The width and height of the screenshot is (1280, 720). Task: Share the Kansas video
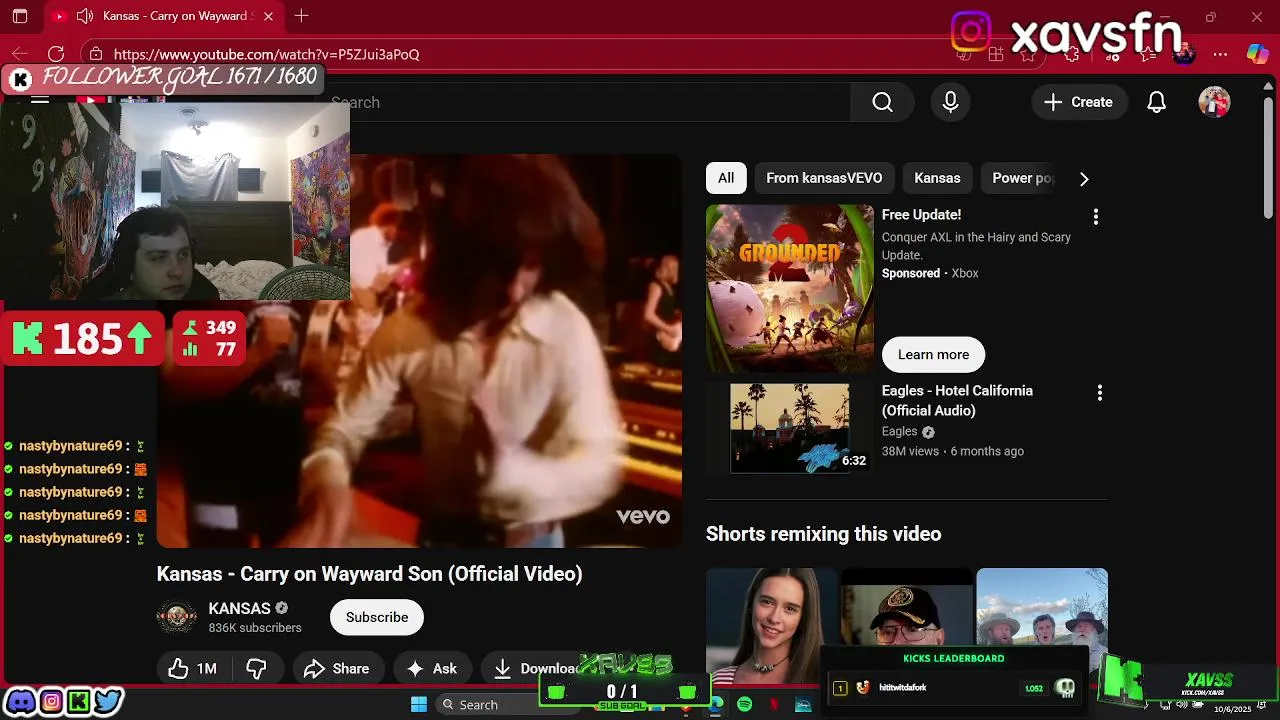point(337,669)
